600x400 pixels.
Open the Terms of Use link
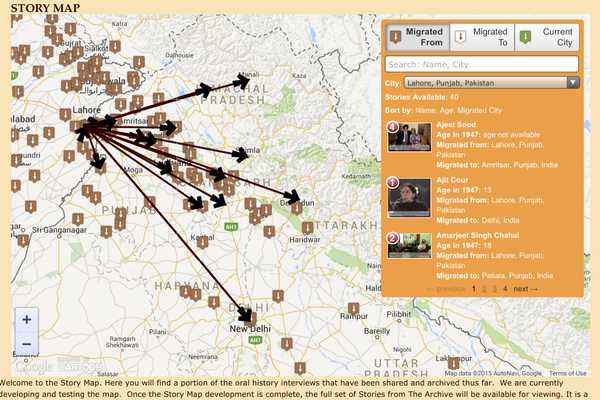(567, 373)
